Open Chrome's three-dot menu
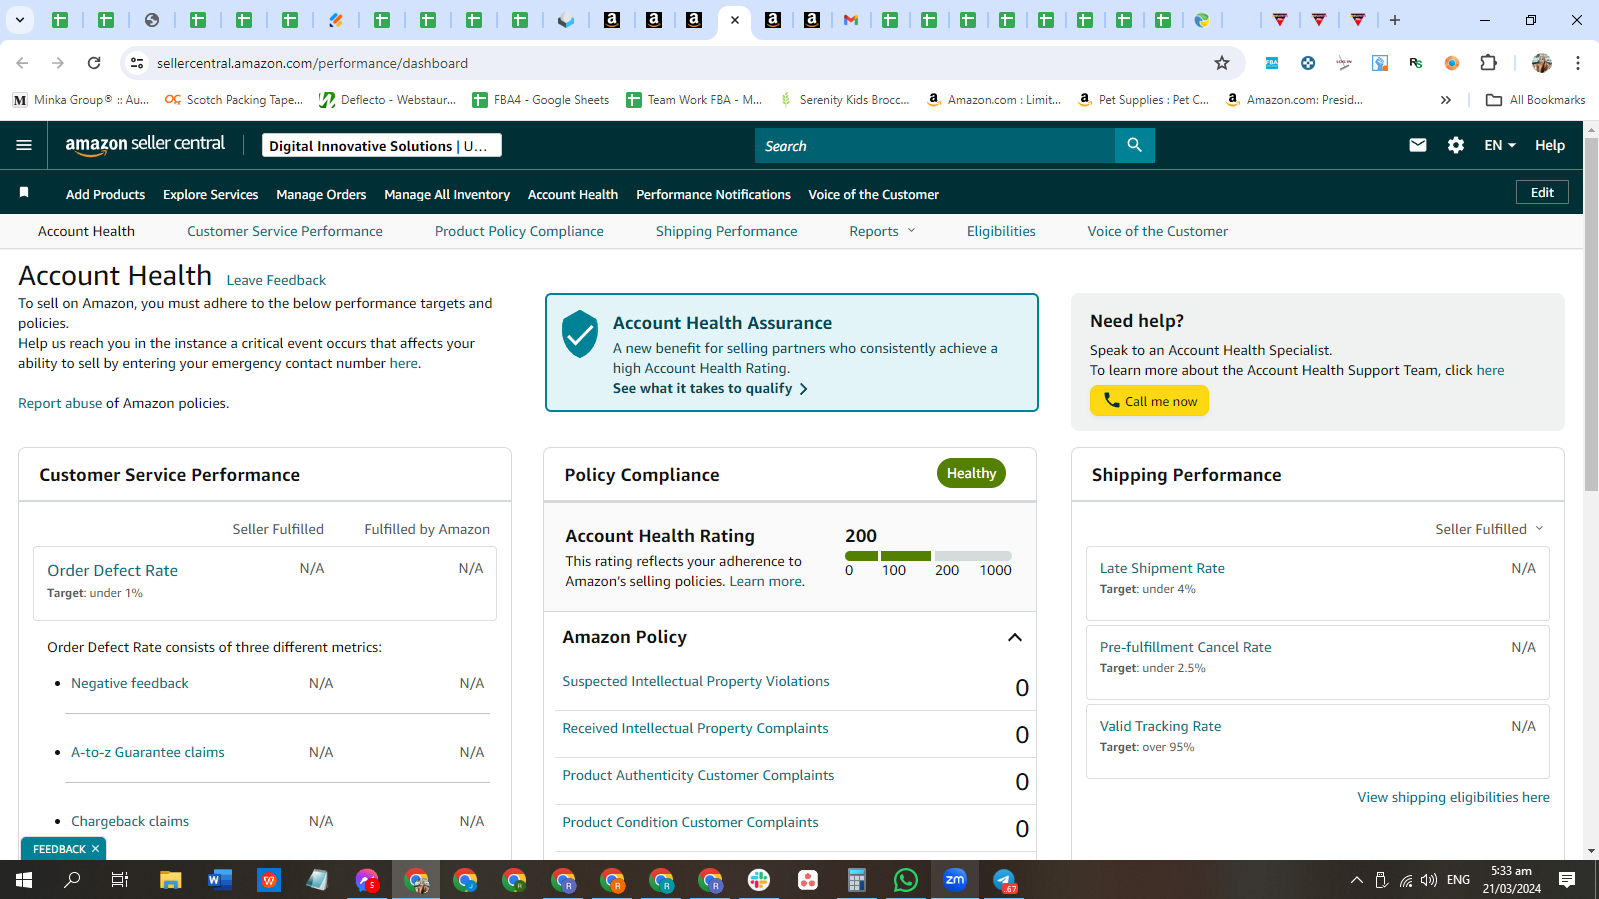This screenshot has height=899, width=1599. (x=1578, y=63)
